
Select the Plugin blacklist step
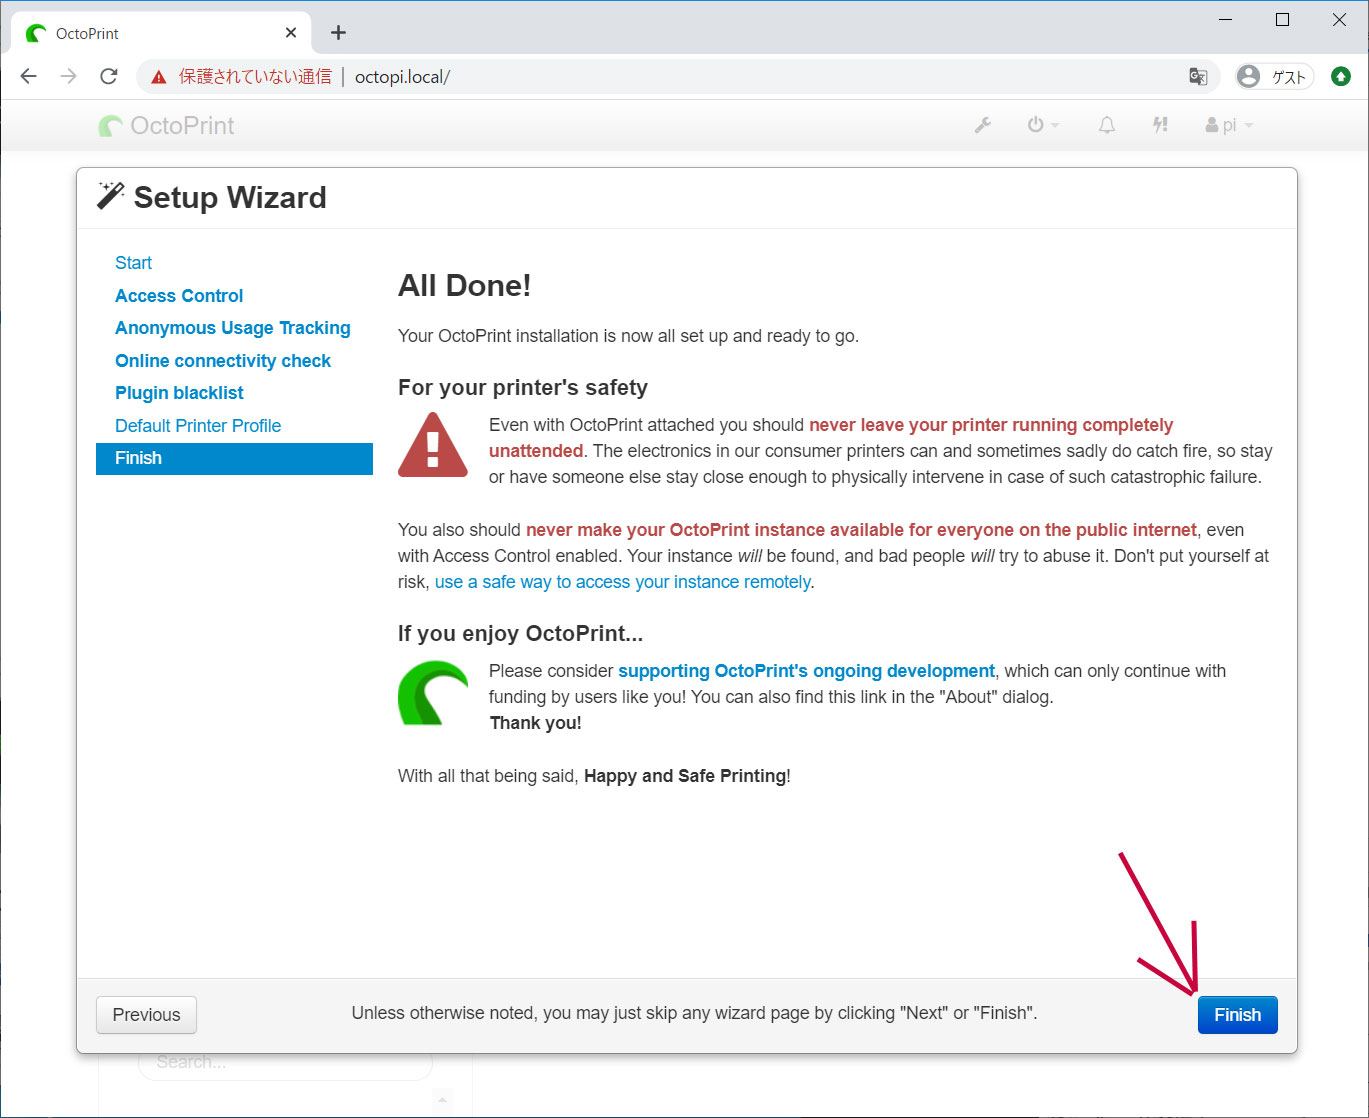tap(179, 393)
